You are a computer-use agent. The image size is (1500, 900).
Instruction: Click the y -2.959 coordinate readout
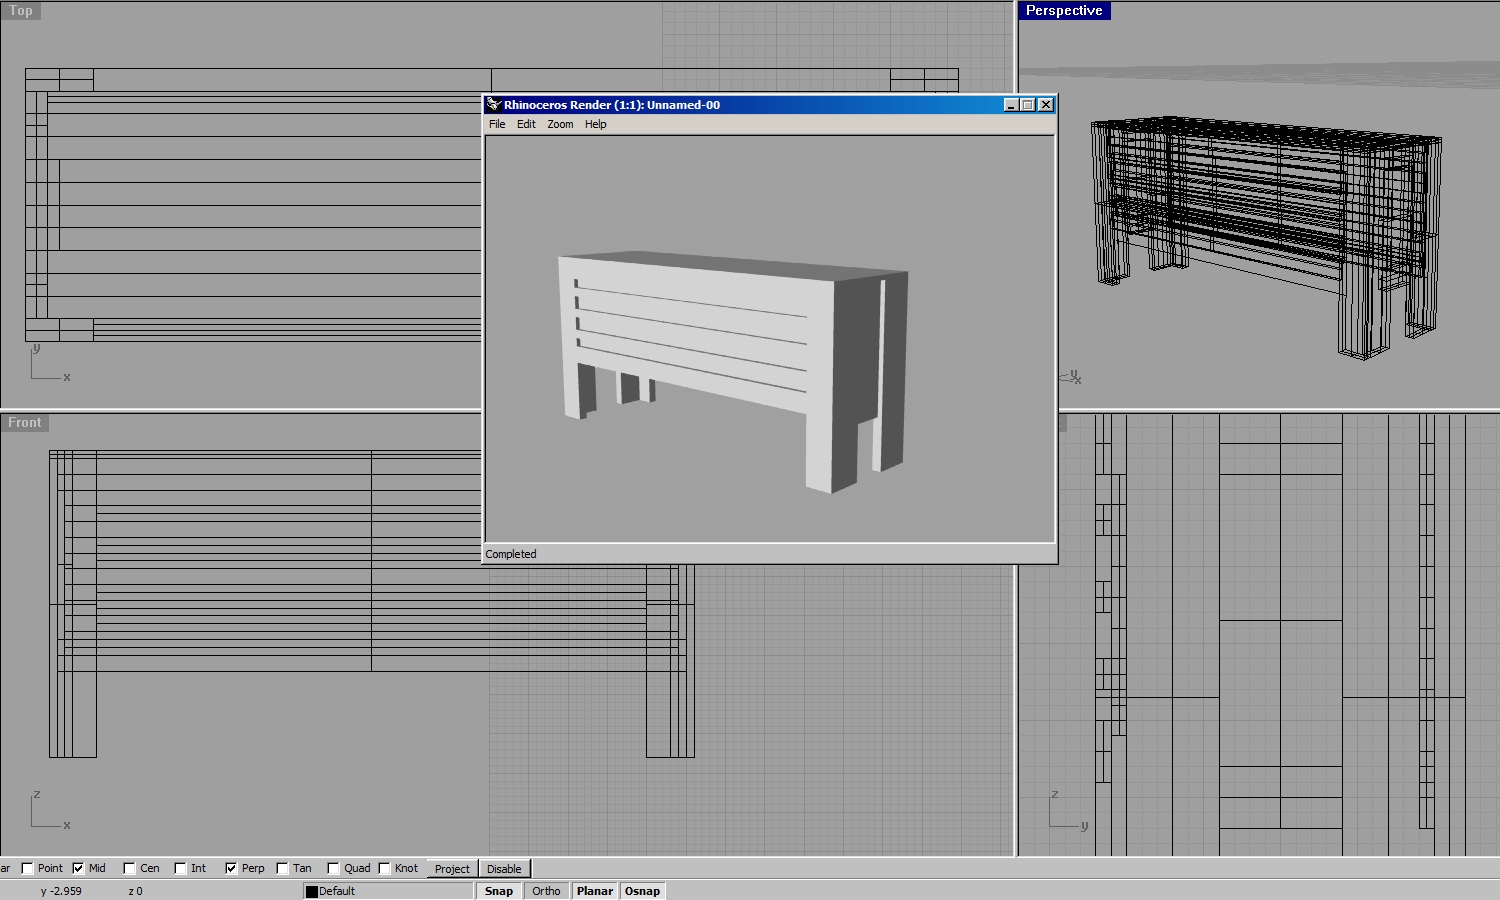61,891
